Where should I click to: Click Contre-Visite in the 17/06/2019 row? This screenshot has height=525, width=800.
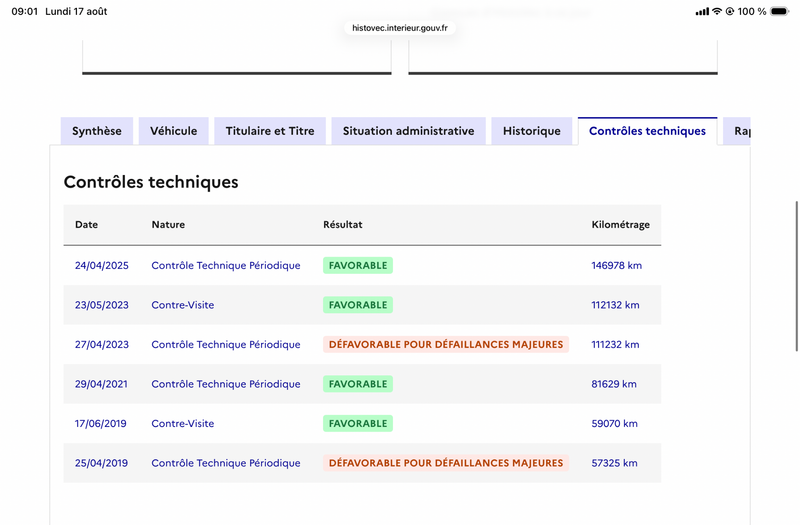point(183,423)
